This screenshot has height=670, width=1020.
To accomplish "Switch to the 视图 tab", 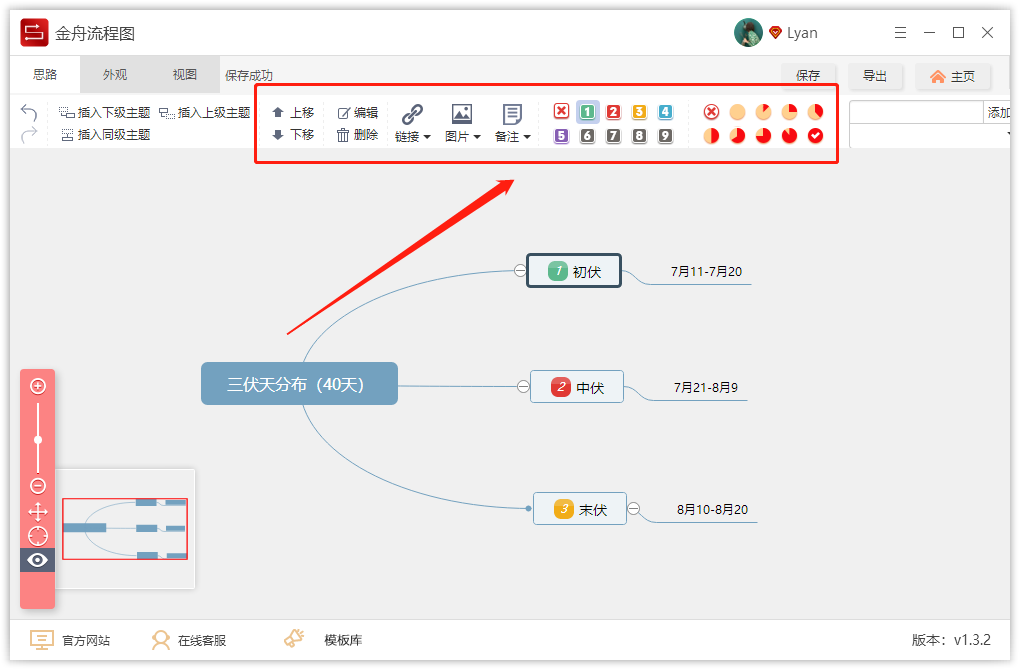I will [x=185, y=75].
